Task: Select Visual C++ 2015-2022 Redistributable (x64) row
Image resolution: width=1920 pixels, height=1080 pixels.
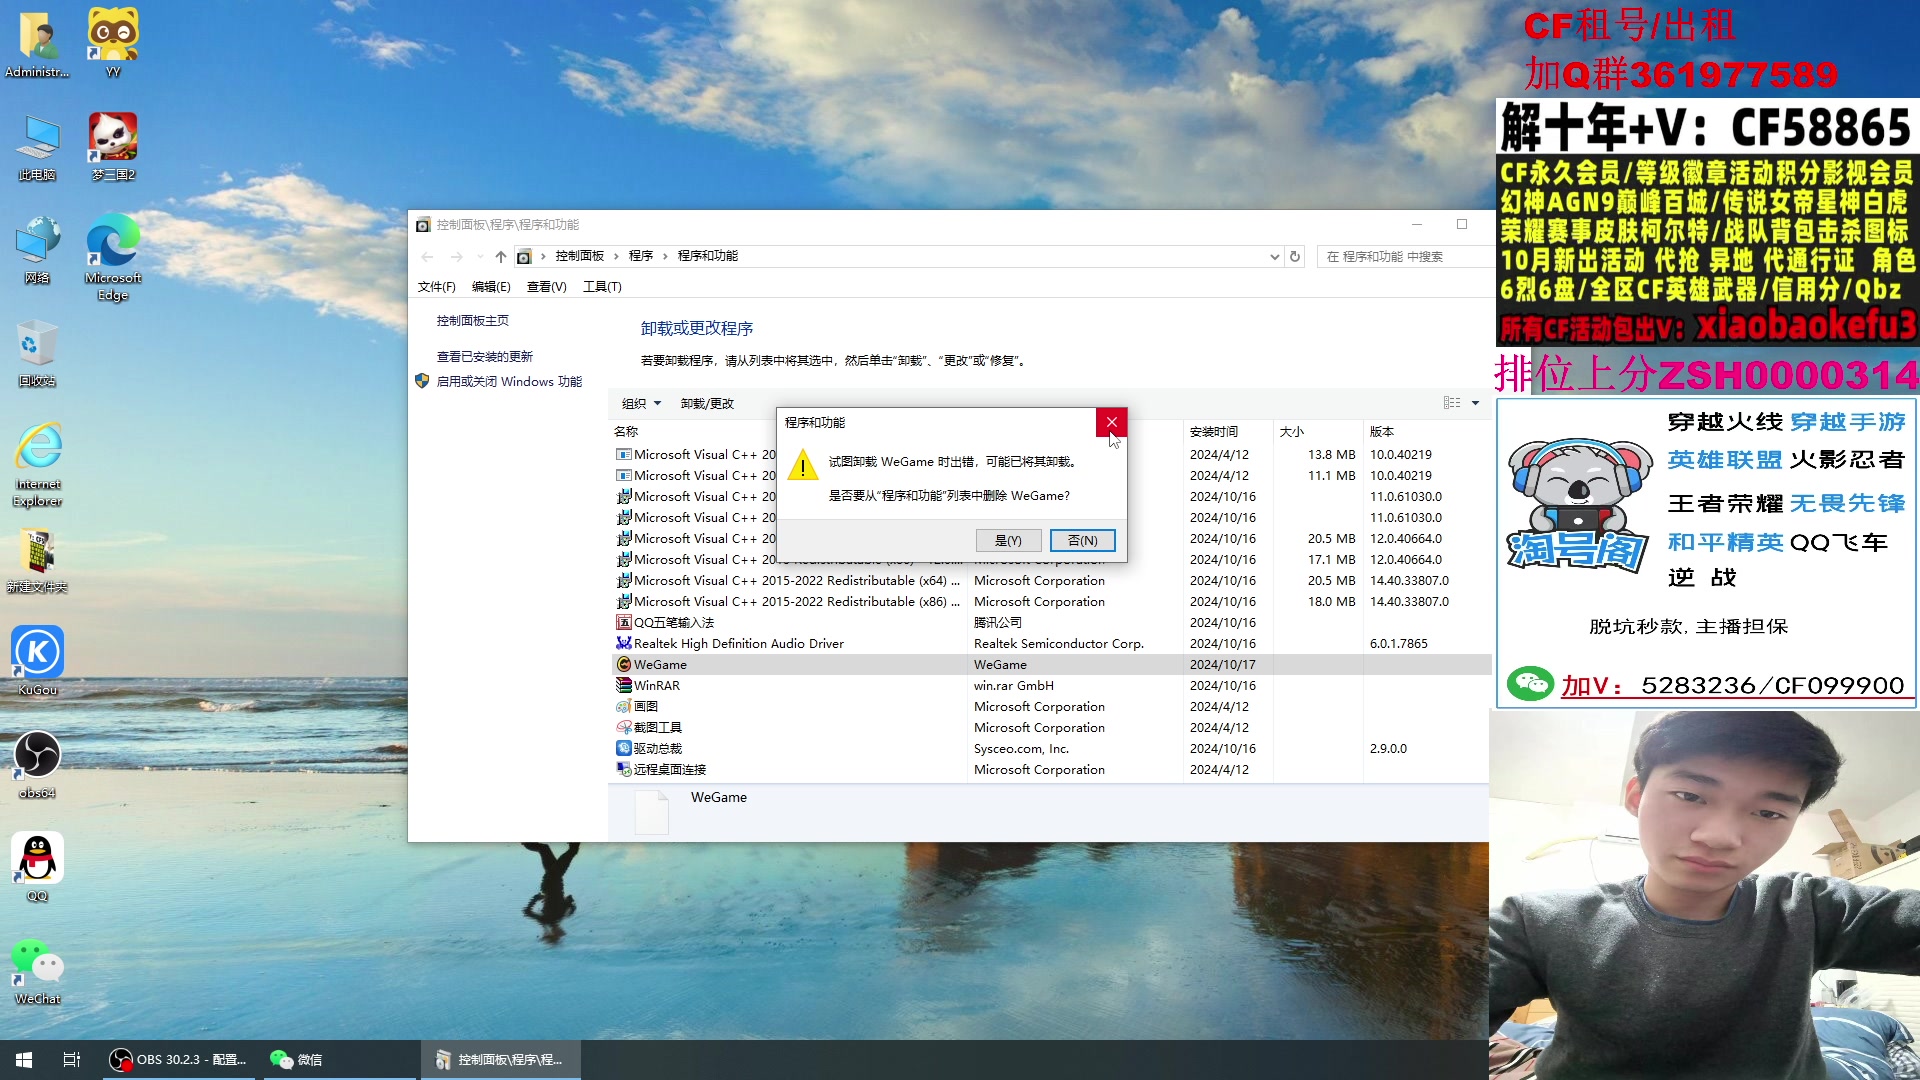Action: click(x=1051, y=581)
